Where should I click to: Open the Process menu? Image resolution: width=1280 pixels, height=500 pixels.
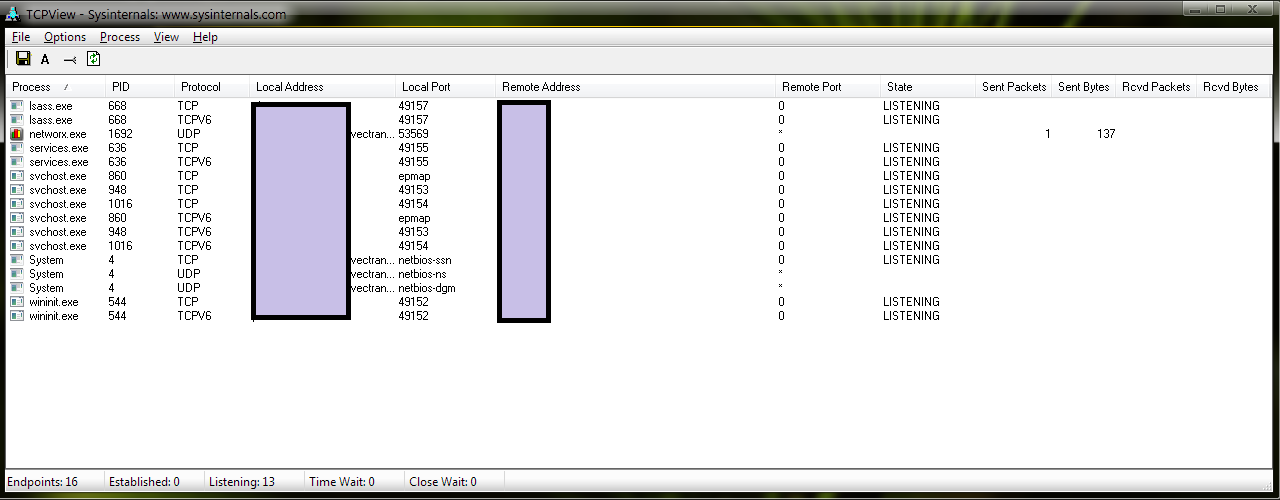[x=120, y=37]
